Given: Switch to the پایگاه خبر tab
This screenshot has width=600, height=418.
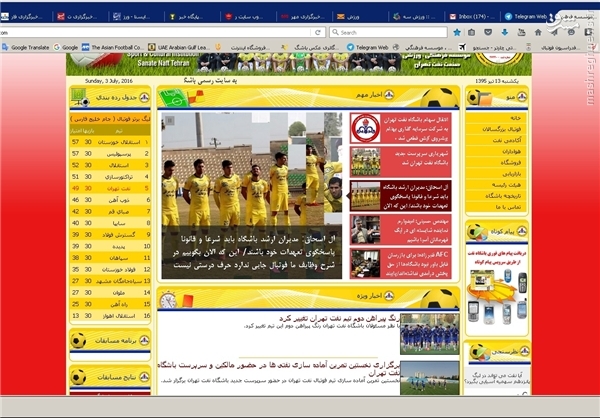Looking at the screenshot, I should [191, 16].
